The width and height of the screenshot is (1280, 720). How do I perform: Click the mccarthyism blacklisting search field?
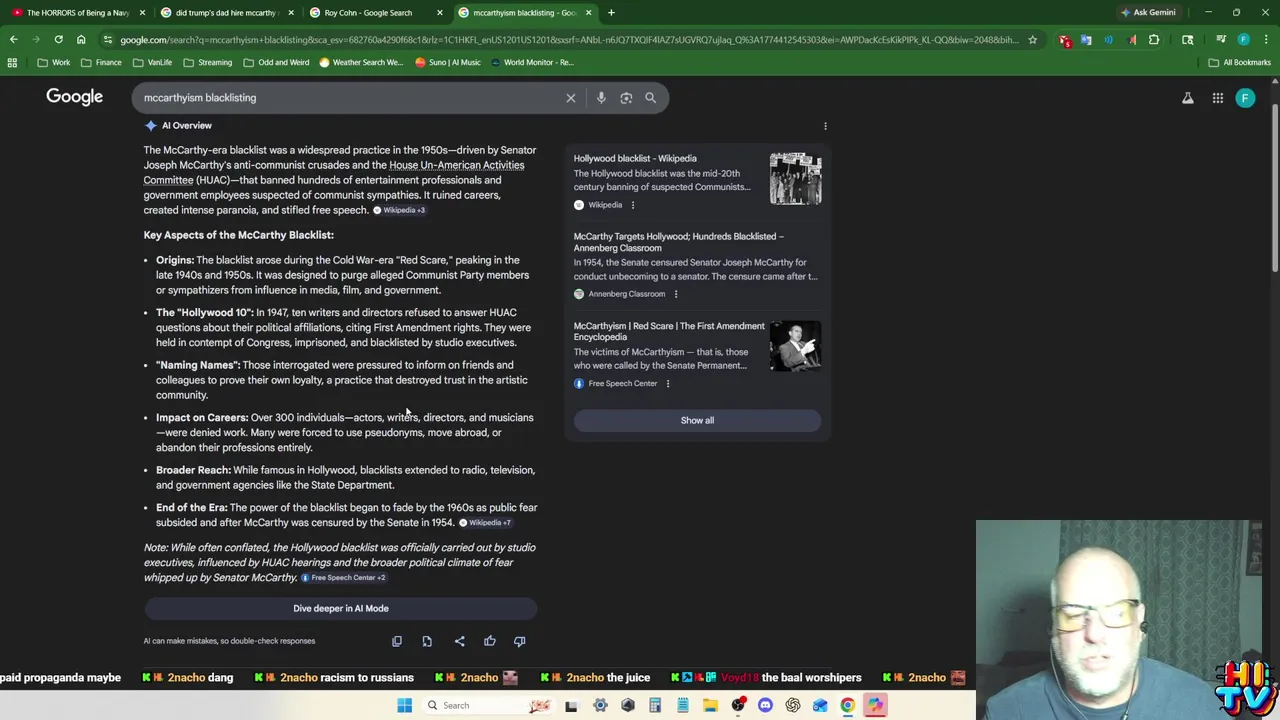pos(350,98)
